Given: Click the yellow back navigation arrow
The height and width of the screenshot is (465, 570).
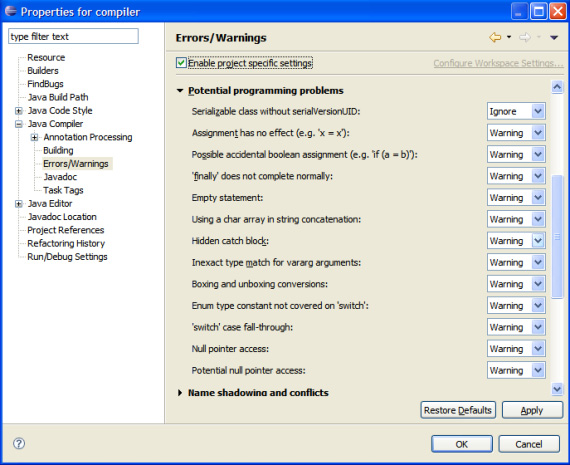Looking at the screenshot, I should coord(495,37).
